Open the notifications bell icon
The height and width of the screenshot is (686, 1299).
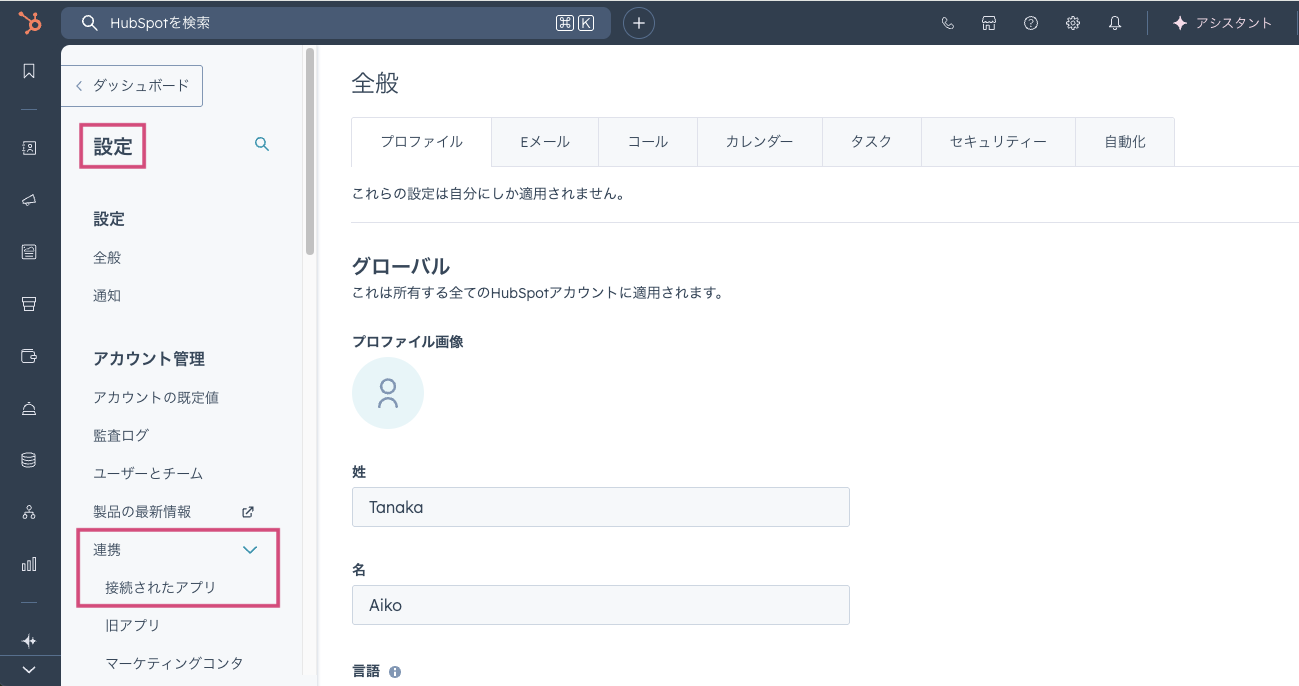tap(1115, 23)
